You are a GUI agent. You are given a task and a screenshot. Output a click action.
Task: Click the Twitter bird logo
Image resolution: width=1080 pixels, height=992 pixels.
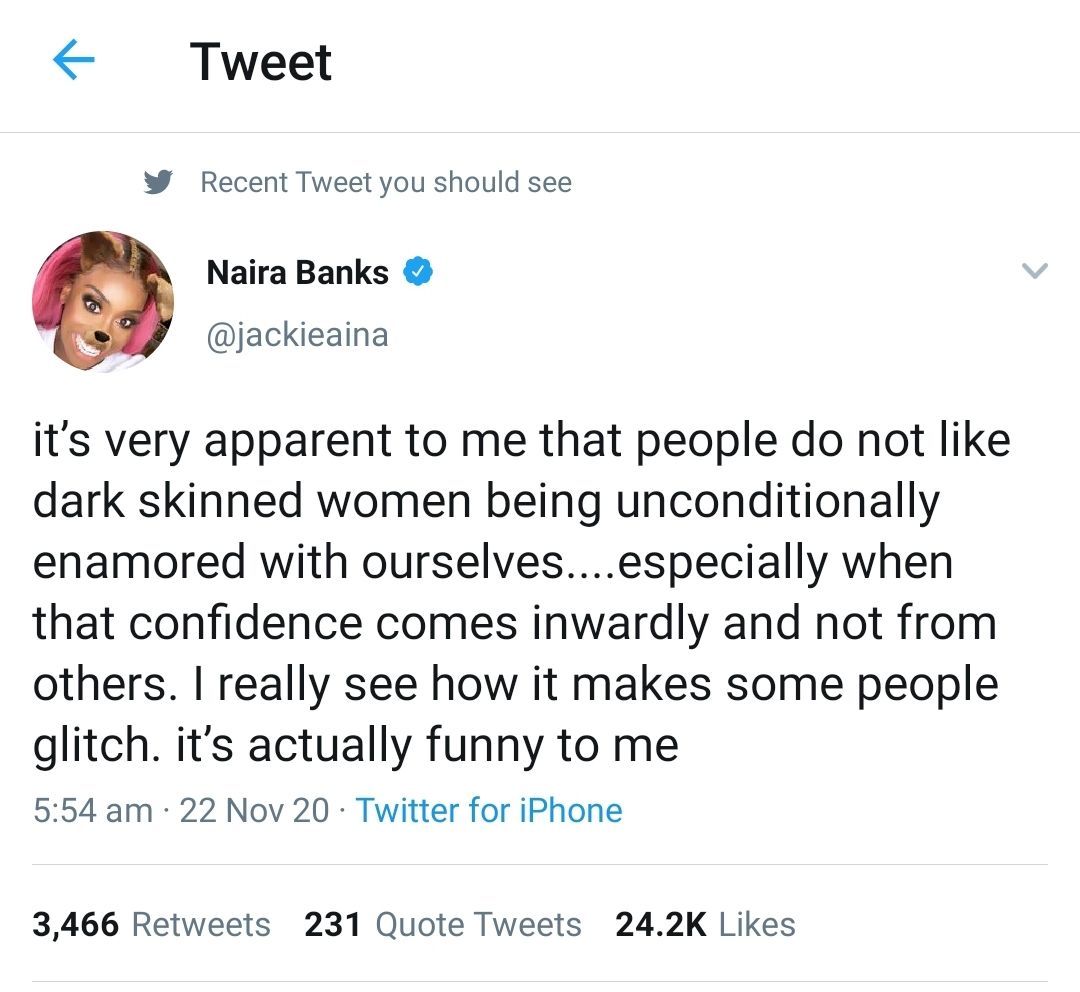pyautogui.click(x=162, y=181)
